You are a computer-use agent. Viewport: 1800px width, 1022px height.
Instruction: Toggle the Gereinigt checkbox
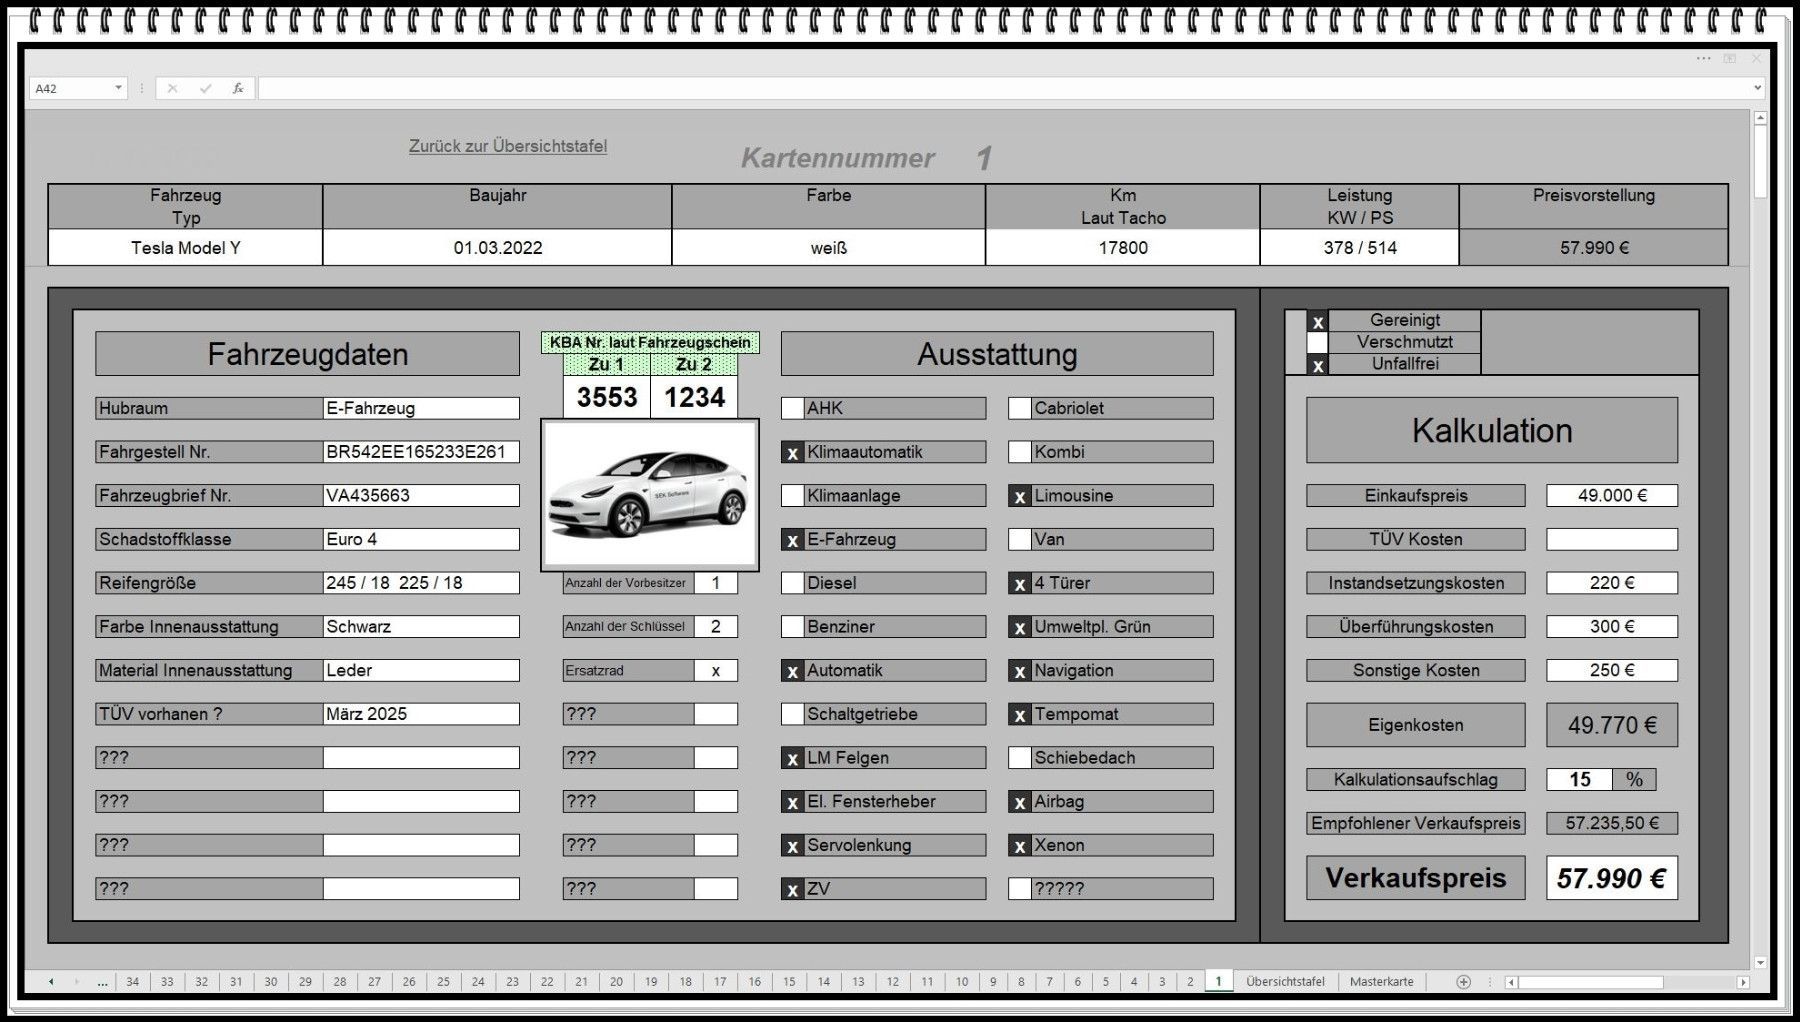(x=1316, y=321)
